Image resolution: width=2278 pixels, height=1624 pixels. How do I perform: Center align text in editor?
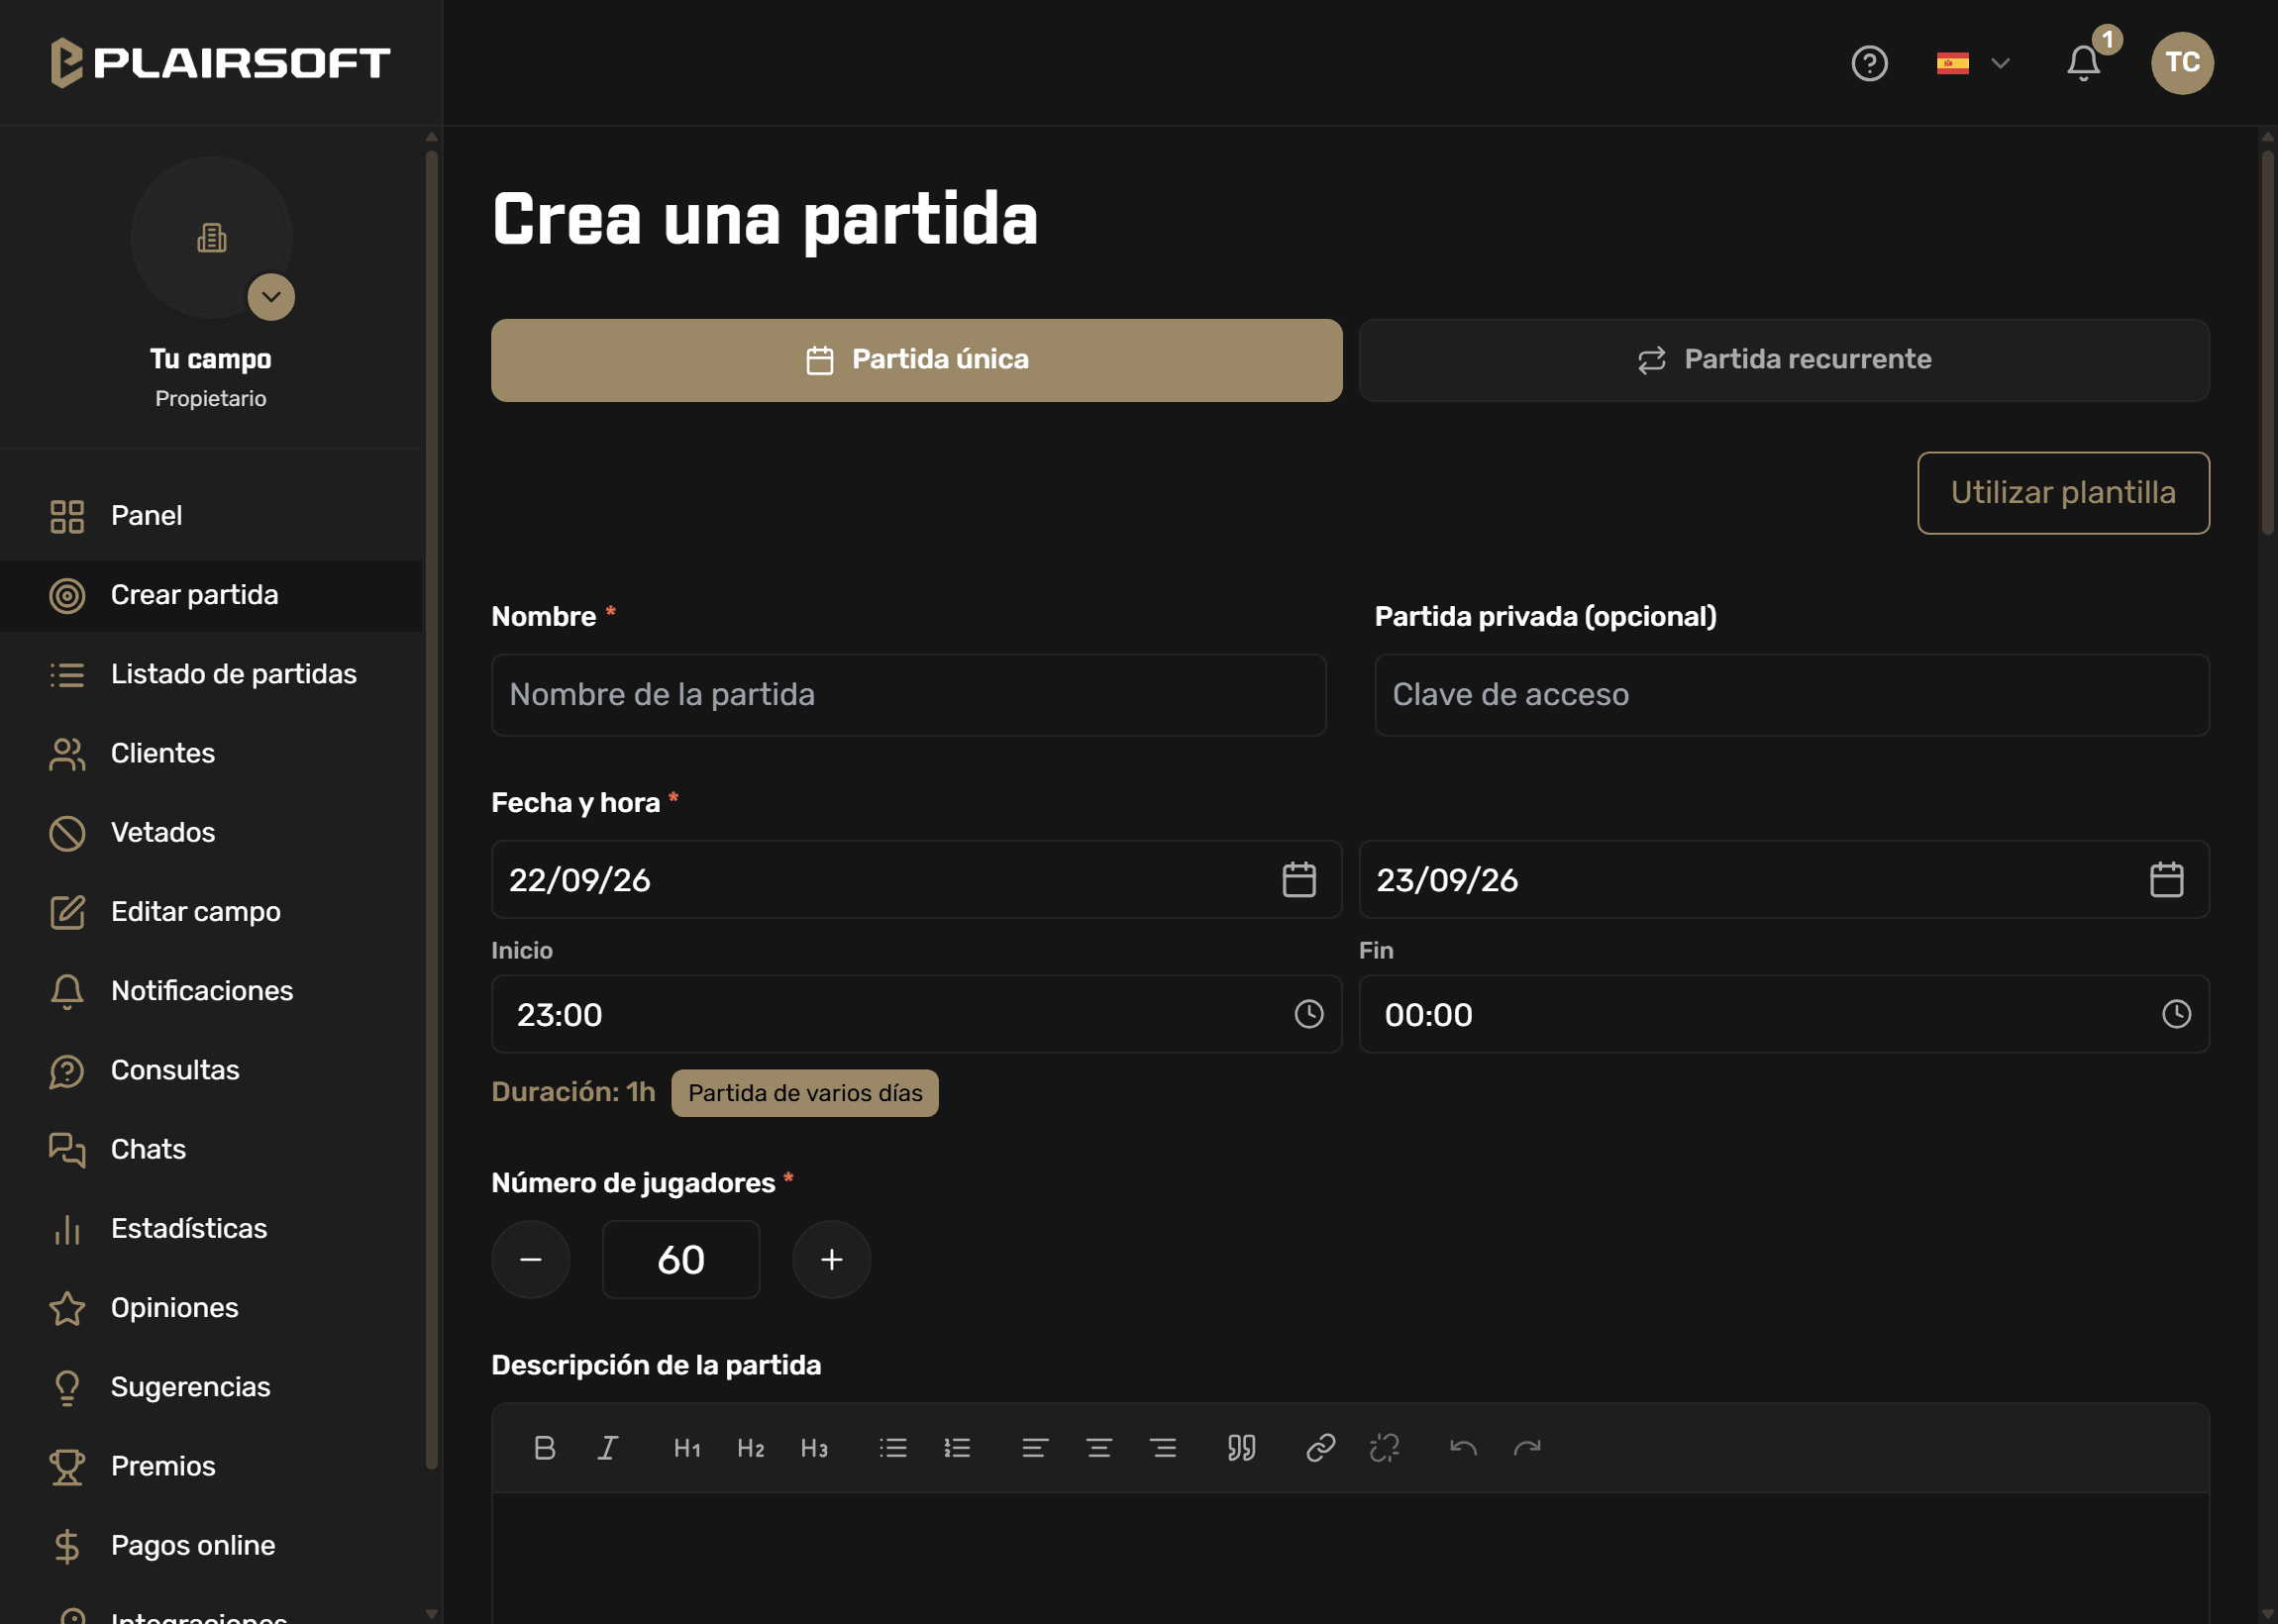1099,1448
